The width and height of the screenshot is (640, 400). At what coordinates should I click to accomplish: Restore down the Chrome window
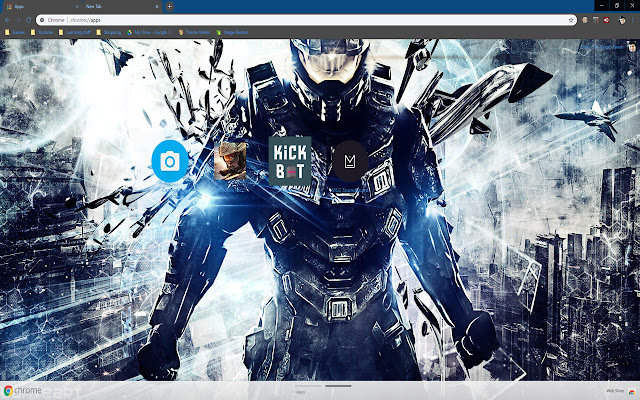coord(617,6)
